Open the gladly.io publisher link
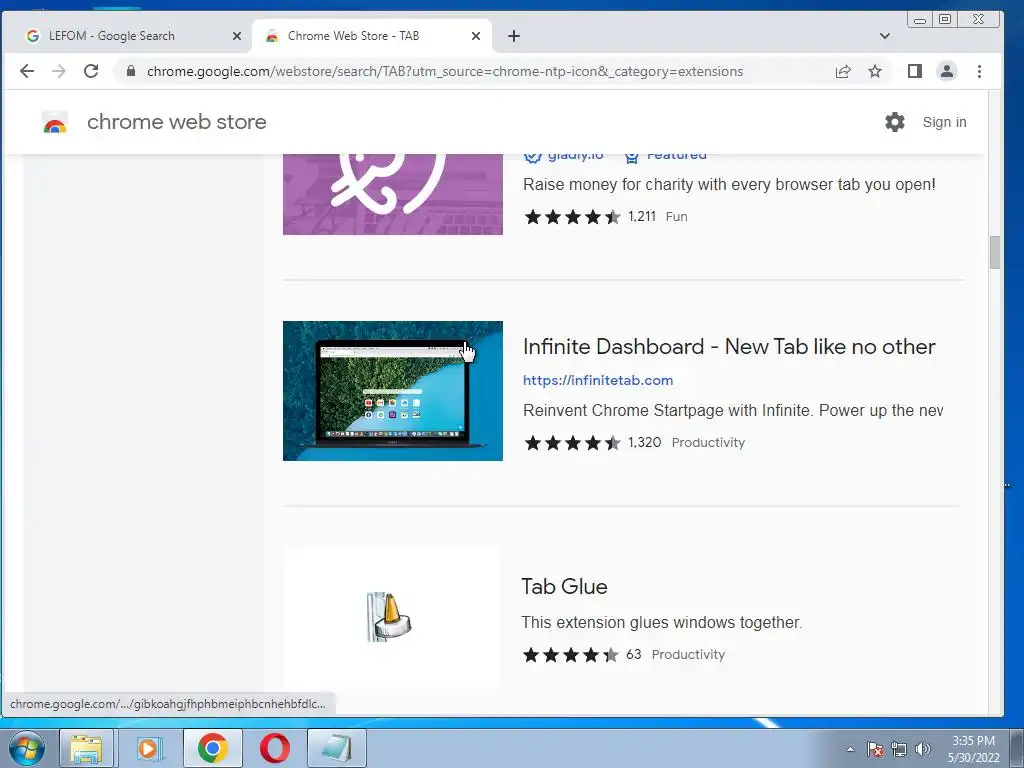Screen dimensions: 1024x768 (x=575, y=157)
